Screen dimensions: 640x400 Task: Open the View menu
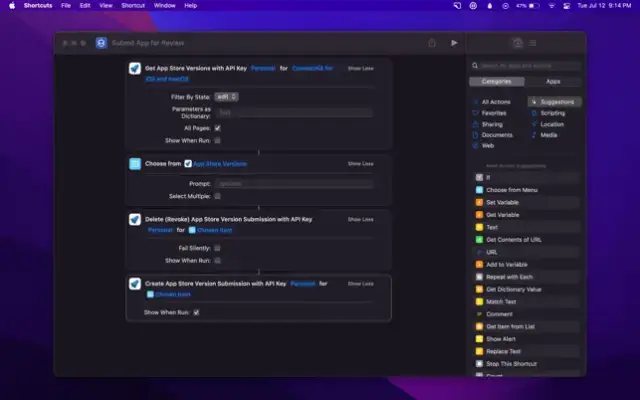(x=106, y=6)
